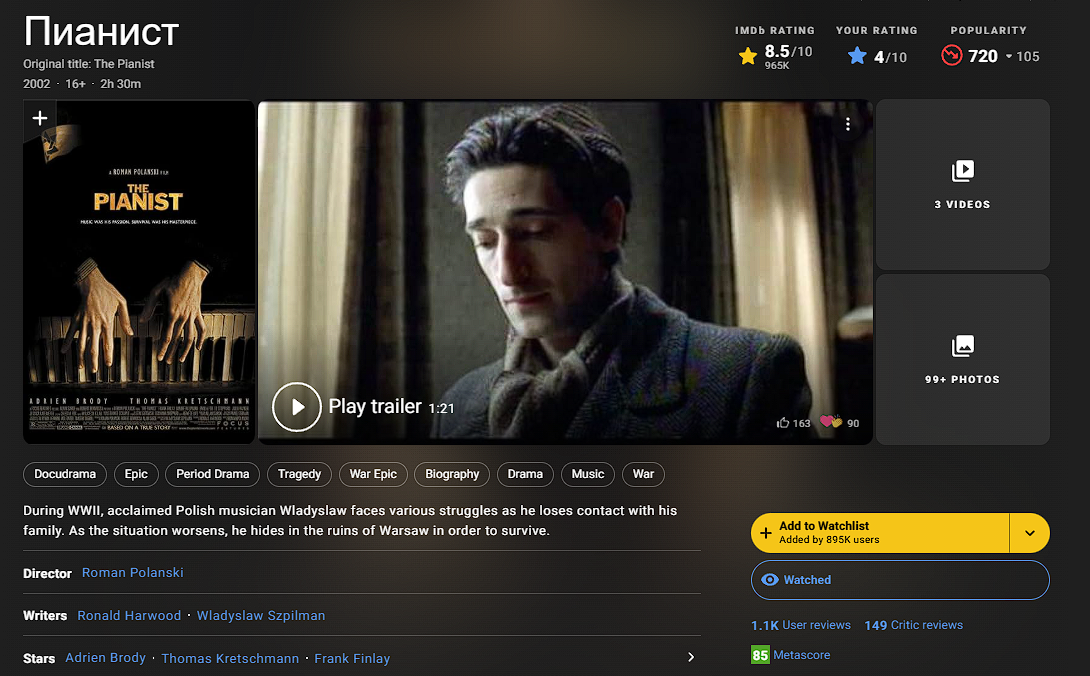Click the Add to Watchlist button
Viewport: 1090px width, 676px height.
point(880,533)
